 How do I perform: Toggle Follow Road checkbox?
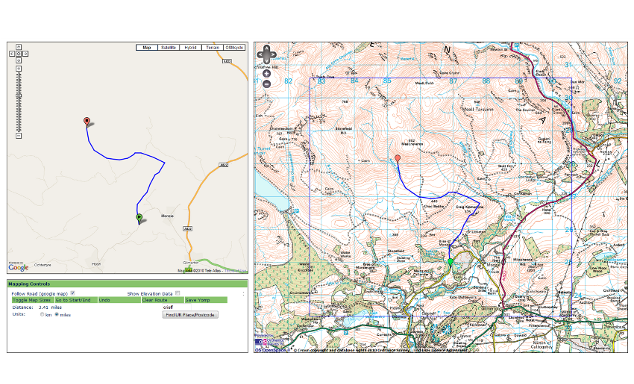(73, 293)
